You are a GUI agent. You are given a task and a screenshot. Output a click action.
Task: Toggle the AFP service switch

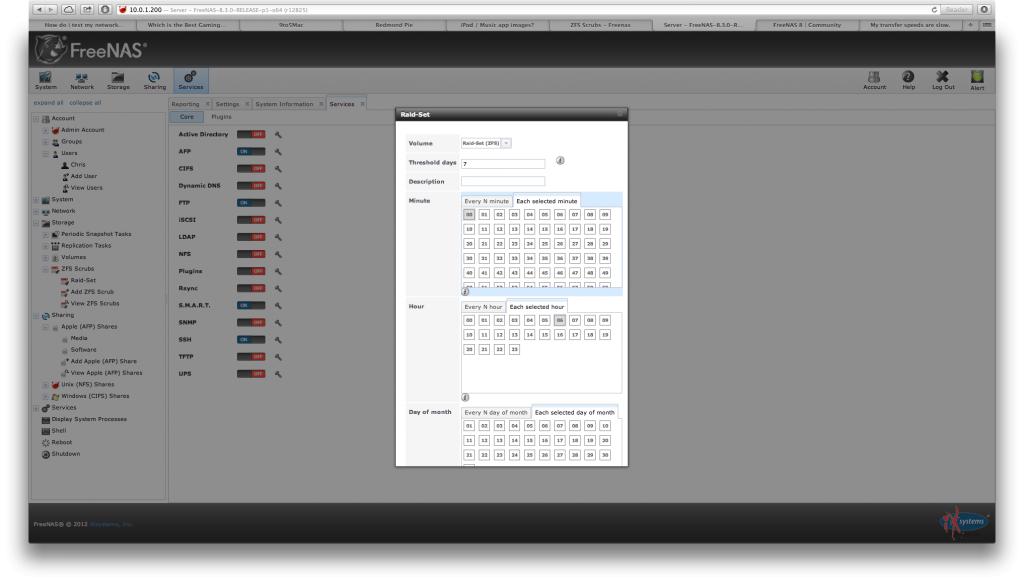click(x=251, y=151)
